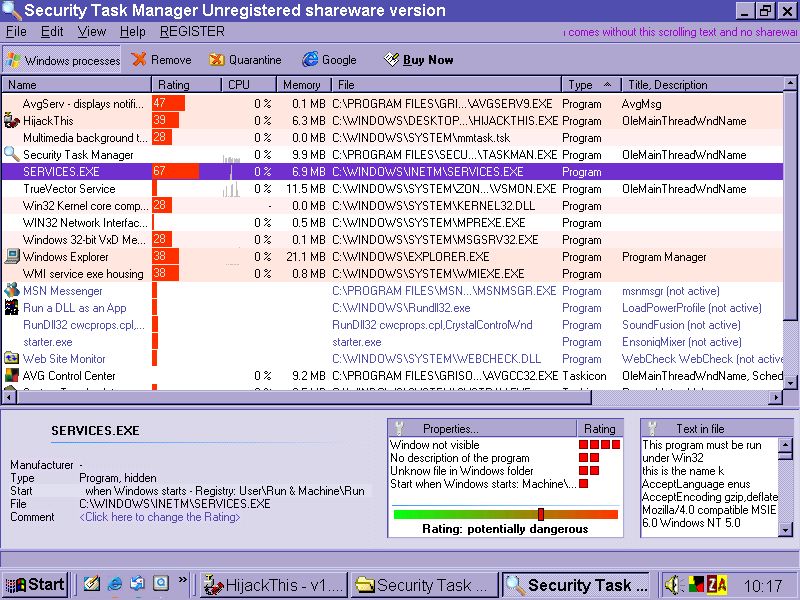Click the Windows Explorer computer icon
The width and height of the screenshot is (800, 600).
(11, 256)
